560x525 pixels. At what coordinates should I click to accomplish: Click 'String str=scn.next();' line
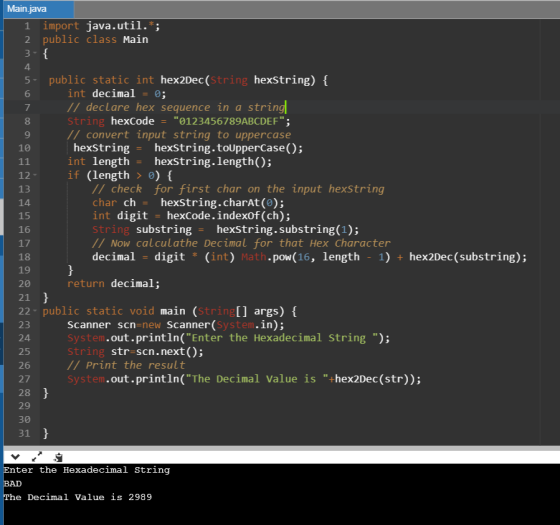[x=135, y=352]
